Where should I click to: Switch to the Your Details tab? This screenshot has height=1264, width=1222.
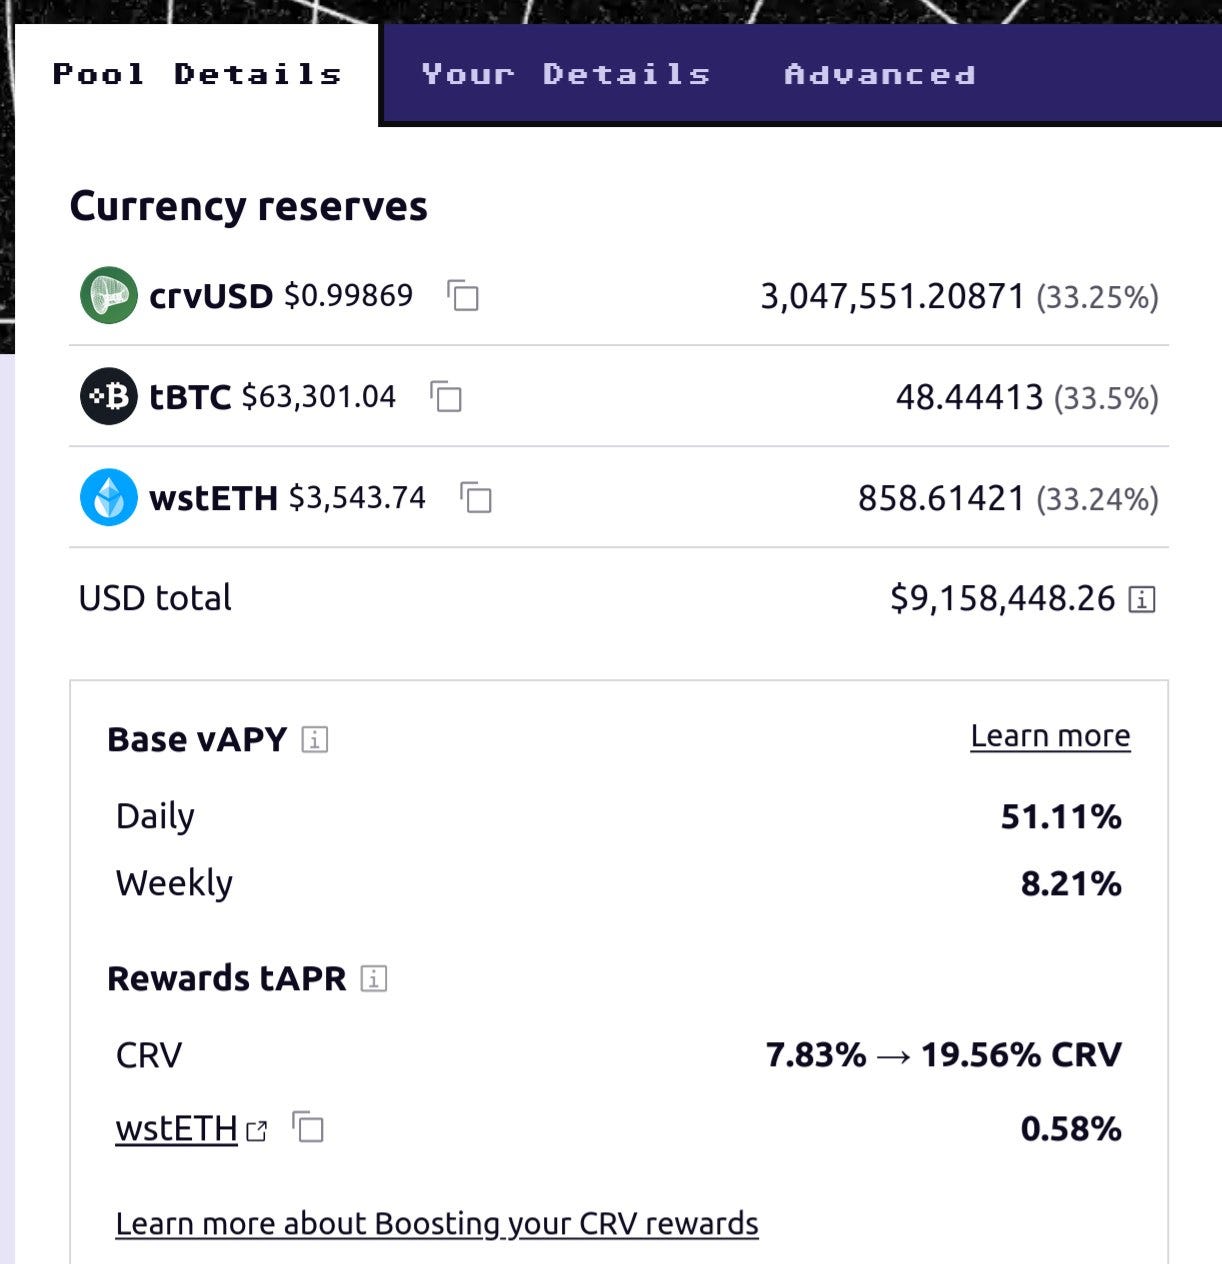click(x=566, y=74)
